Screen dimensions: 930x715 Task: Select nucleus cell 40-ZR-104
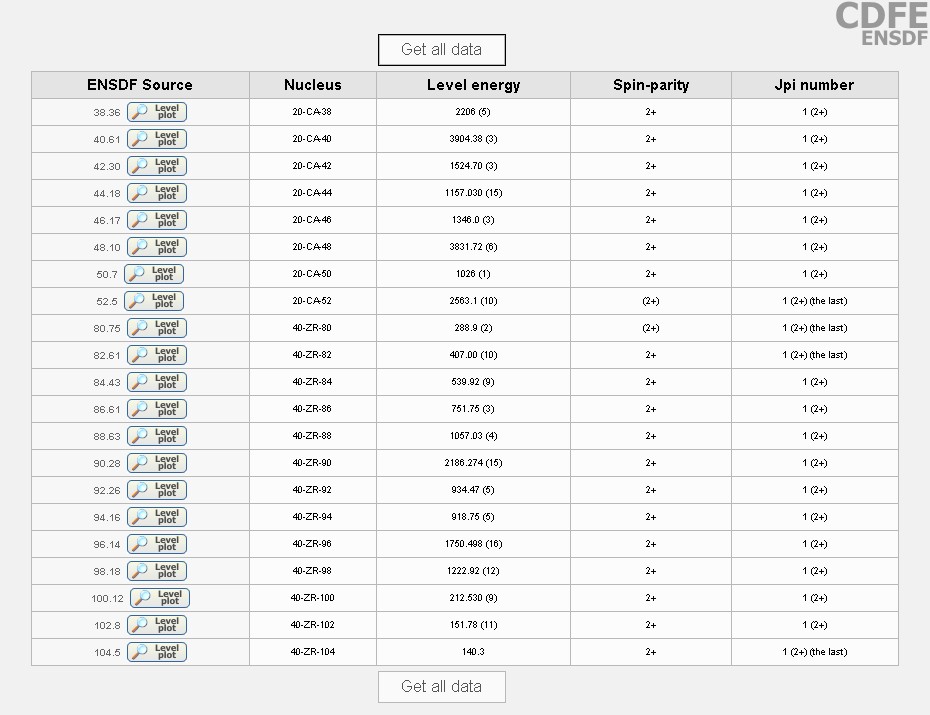point(313,652)
